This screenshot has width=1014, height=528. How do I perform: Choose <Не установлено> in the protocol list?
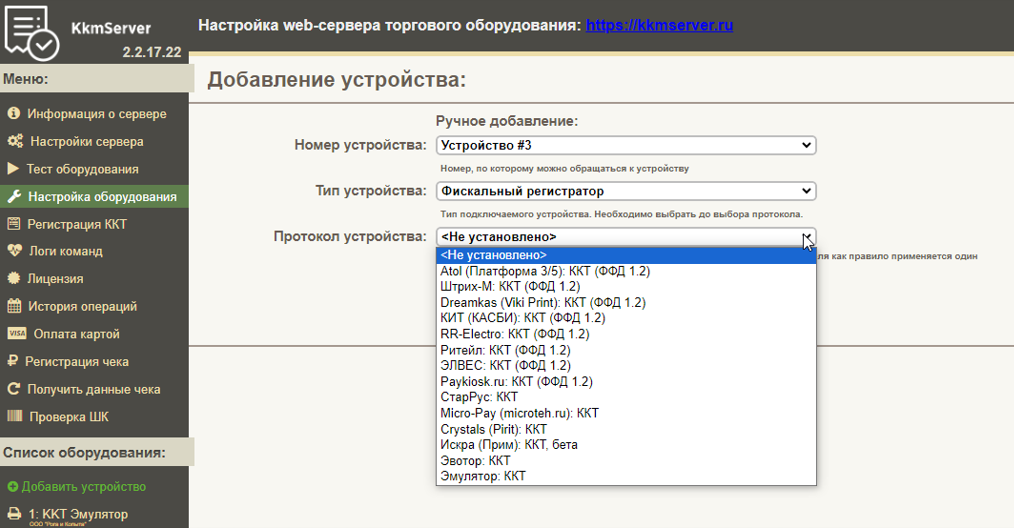626,255
